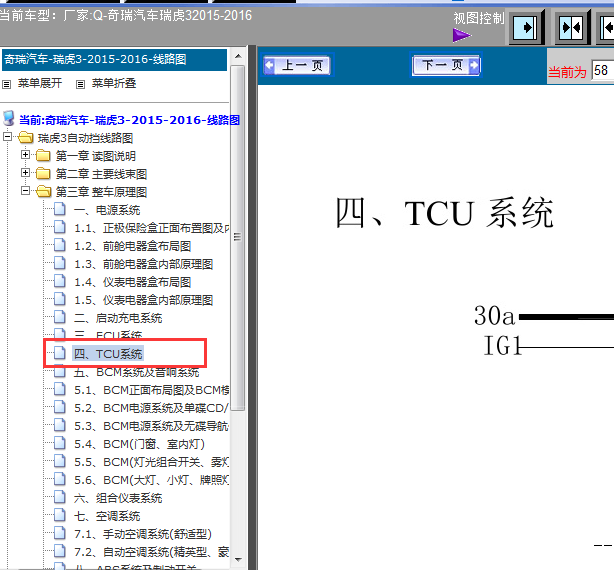Go to previous page with 上一页
The image size is (614, 570).
pyautogui.click(x=297, y=65)
